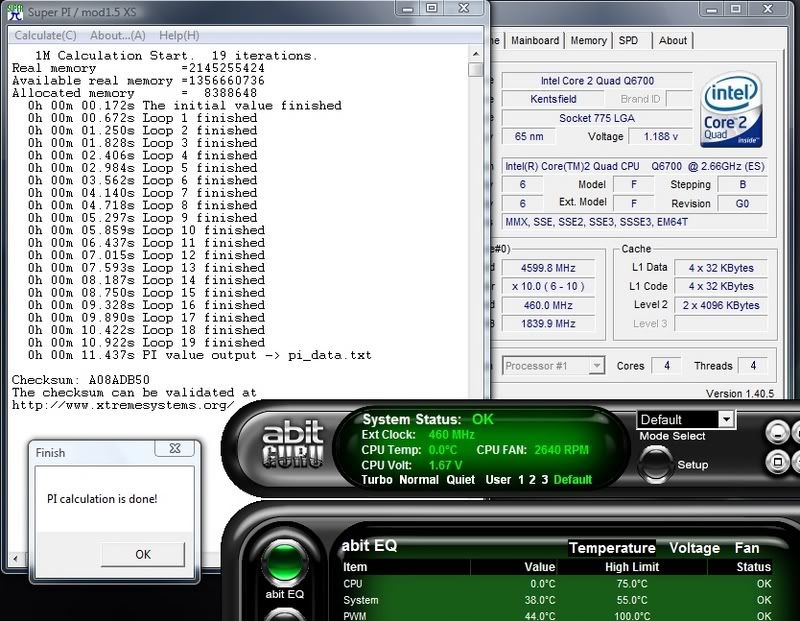Screen dimensions: 800x621
Task: Click the Threads count value '4'
Action: pyautogui.click(x=753, y=366)
